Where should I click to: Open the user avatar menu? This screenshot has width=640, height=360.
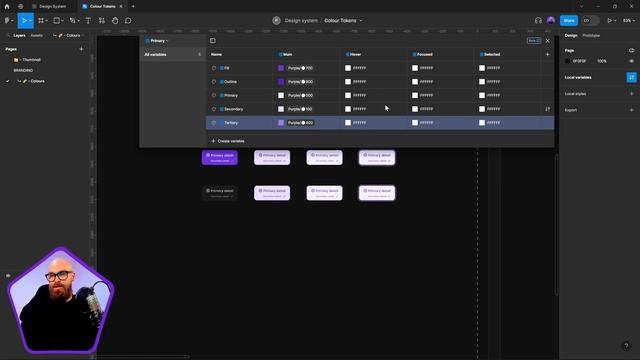click(x=551, y=20)
